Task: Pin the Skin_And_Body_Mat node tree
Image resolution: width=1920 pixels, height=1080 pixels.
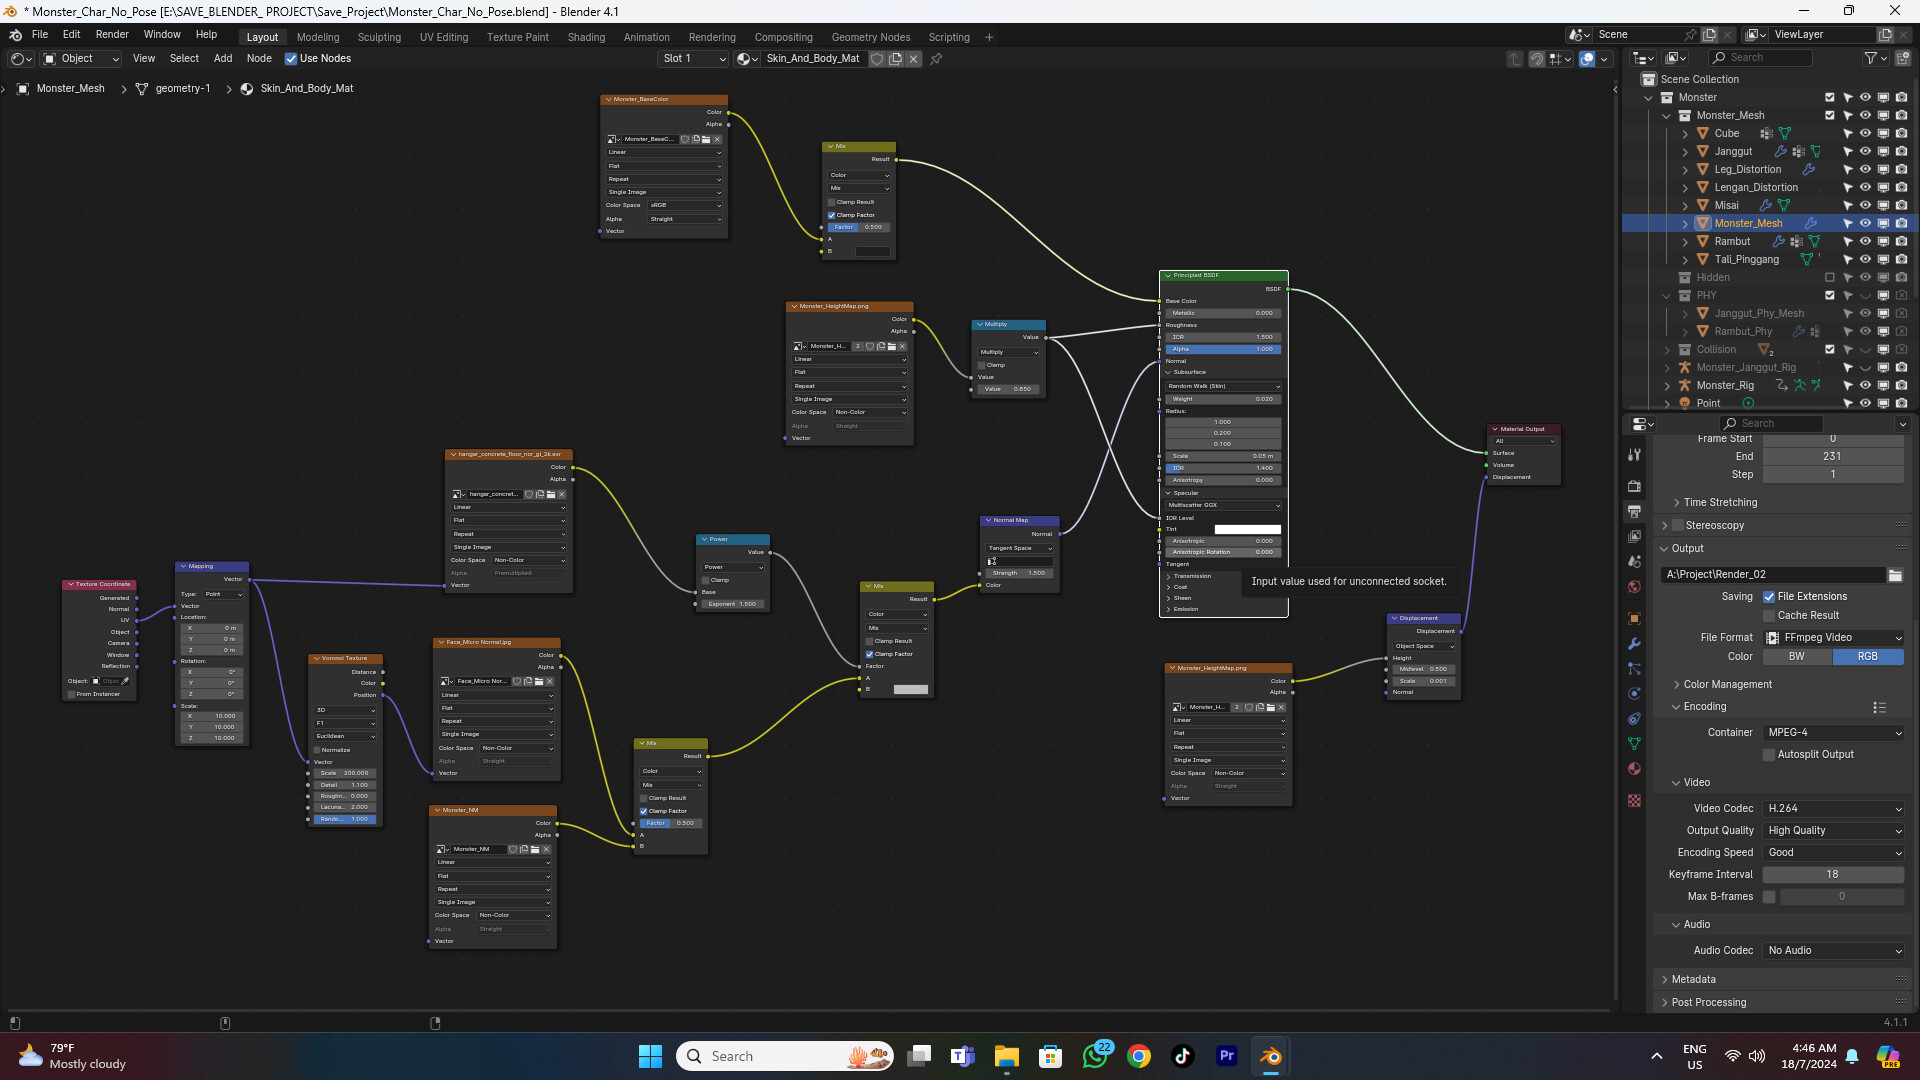Action: click(x=936, y=59)
